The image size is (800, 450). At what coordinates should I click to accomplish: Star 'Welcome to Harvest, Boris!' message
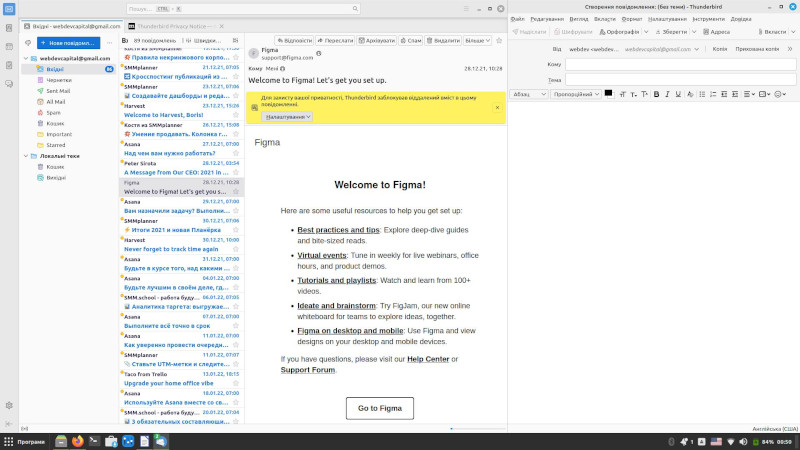tap(236, 115)
